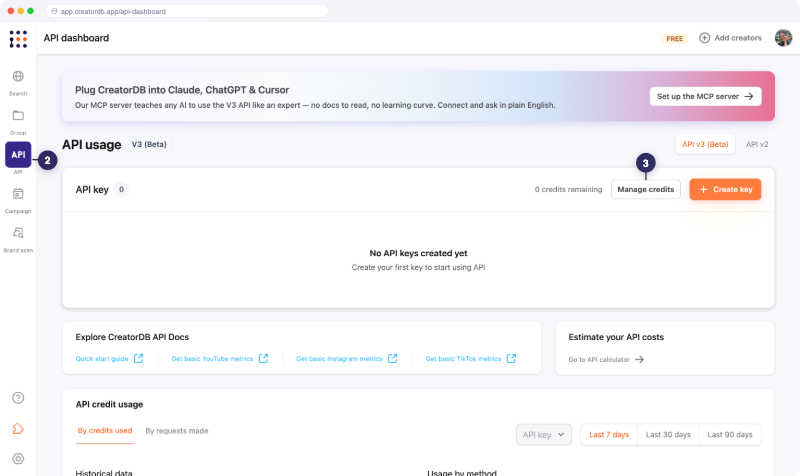Click the API dashboard page title
Image resolution: width=800 pixels, height=476 pixels.
(77, 38)
